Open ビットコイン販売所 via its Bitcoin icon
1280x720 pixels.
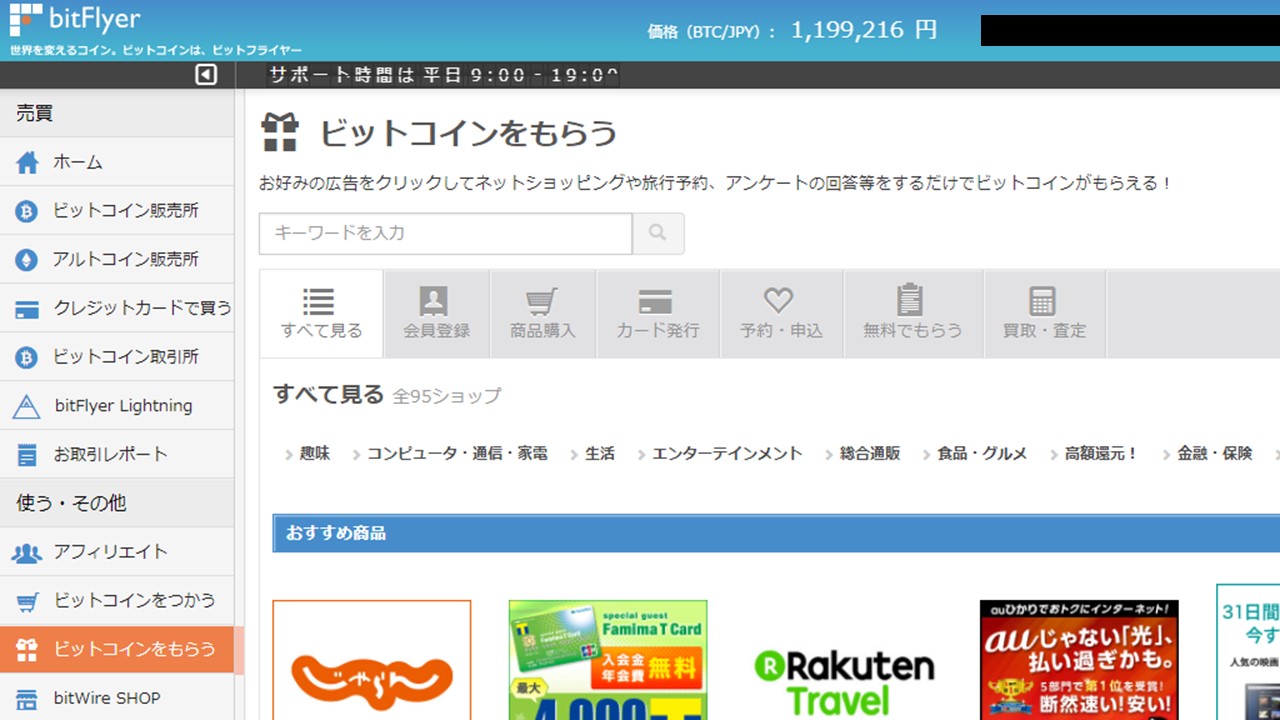point(29,211)
